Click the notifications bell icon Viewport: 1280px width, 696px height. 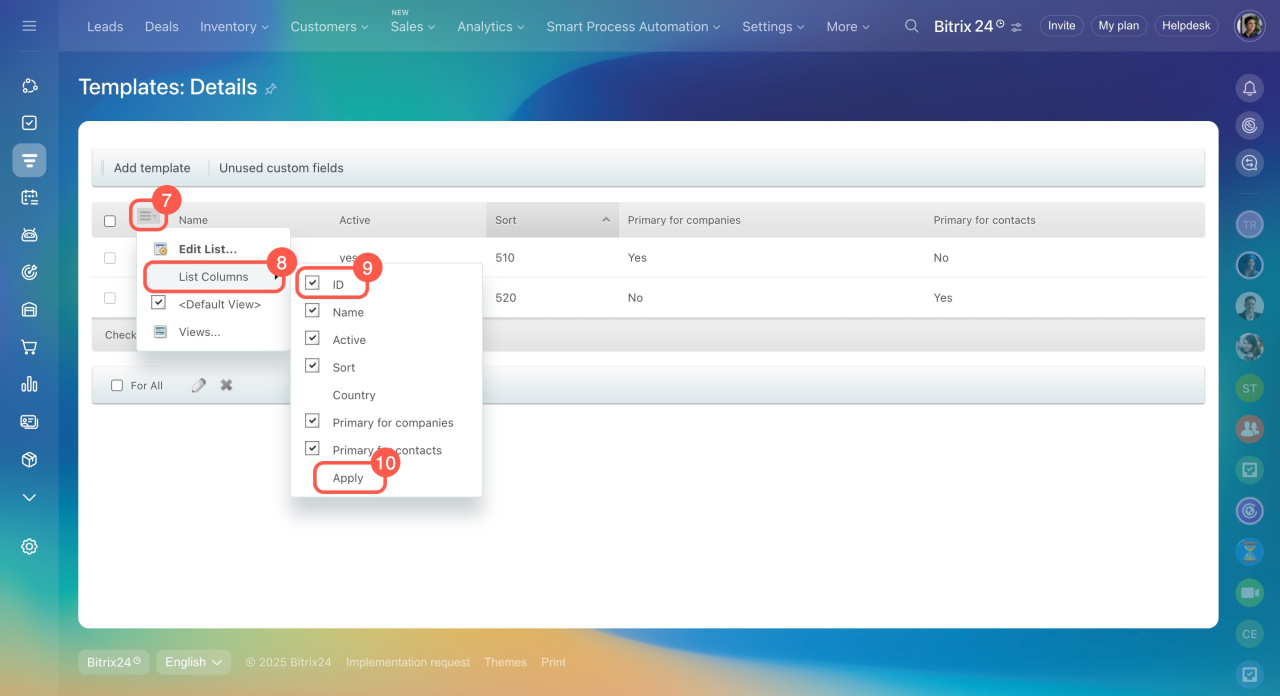tap(1249, 88)
